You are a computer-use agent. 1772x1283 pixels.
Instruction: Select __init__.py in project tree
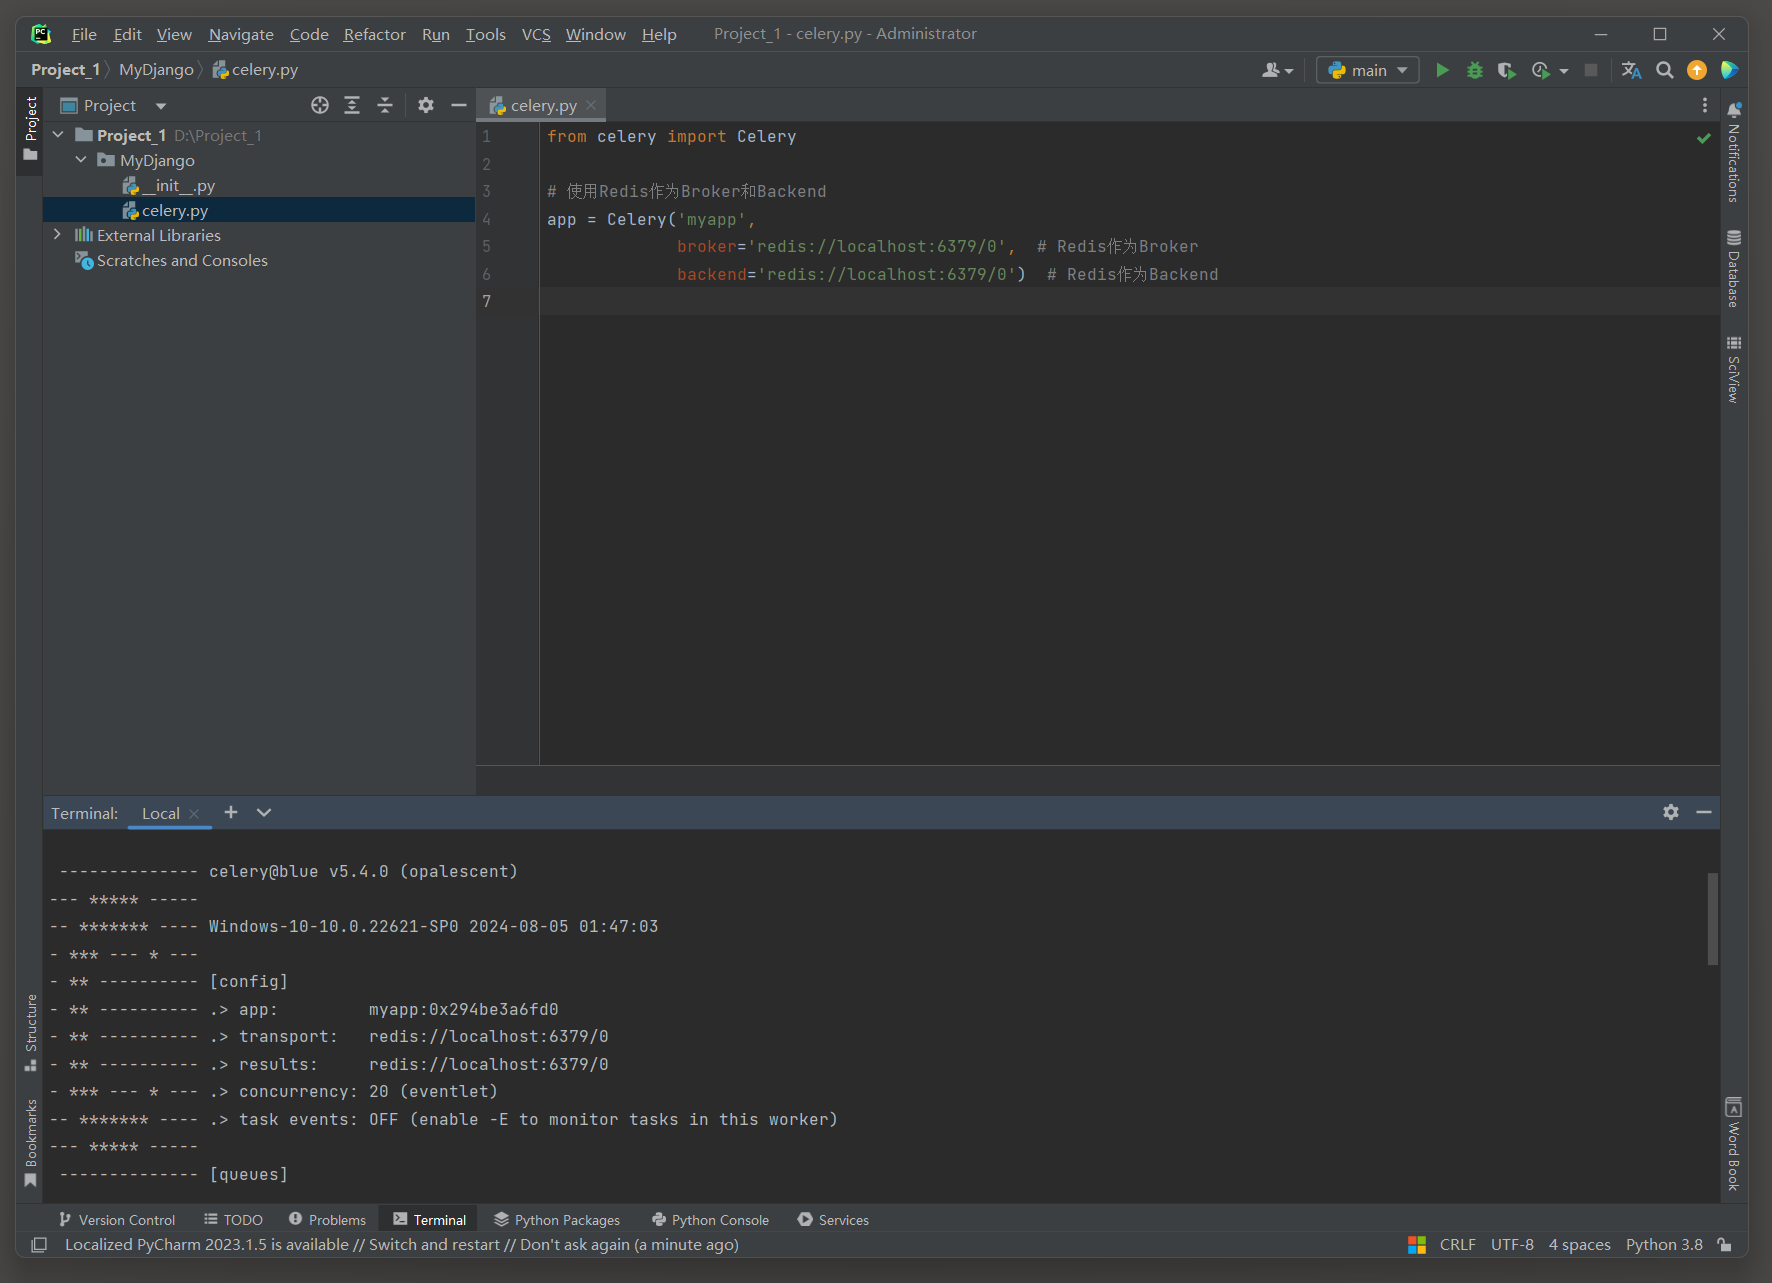point(178,185)
